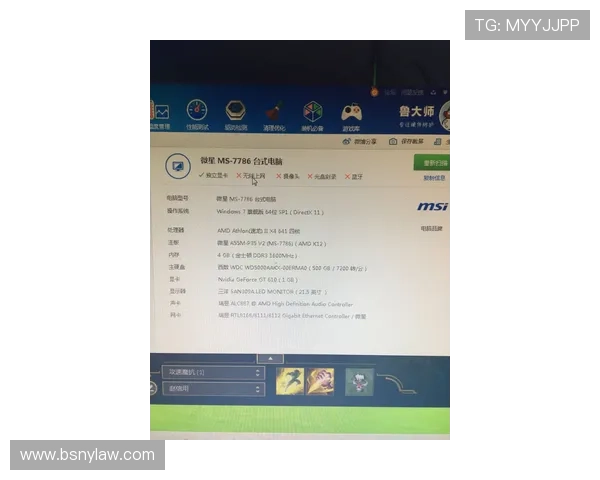Image resolution: width=600 pixels, height=480 pixels.
Task: Click the link below the rescan button
Action: click(434, 178)
